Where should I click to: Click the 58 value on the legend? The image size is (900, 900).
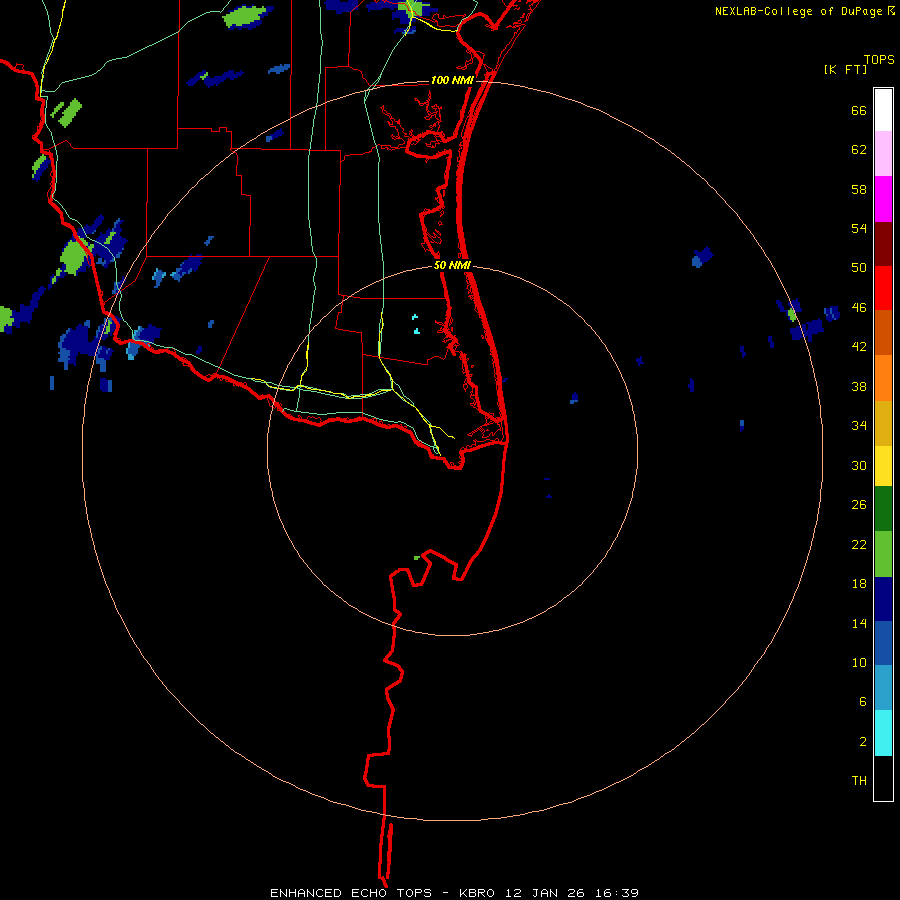coord(859,189)
